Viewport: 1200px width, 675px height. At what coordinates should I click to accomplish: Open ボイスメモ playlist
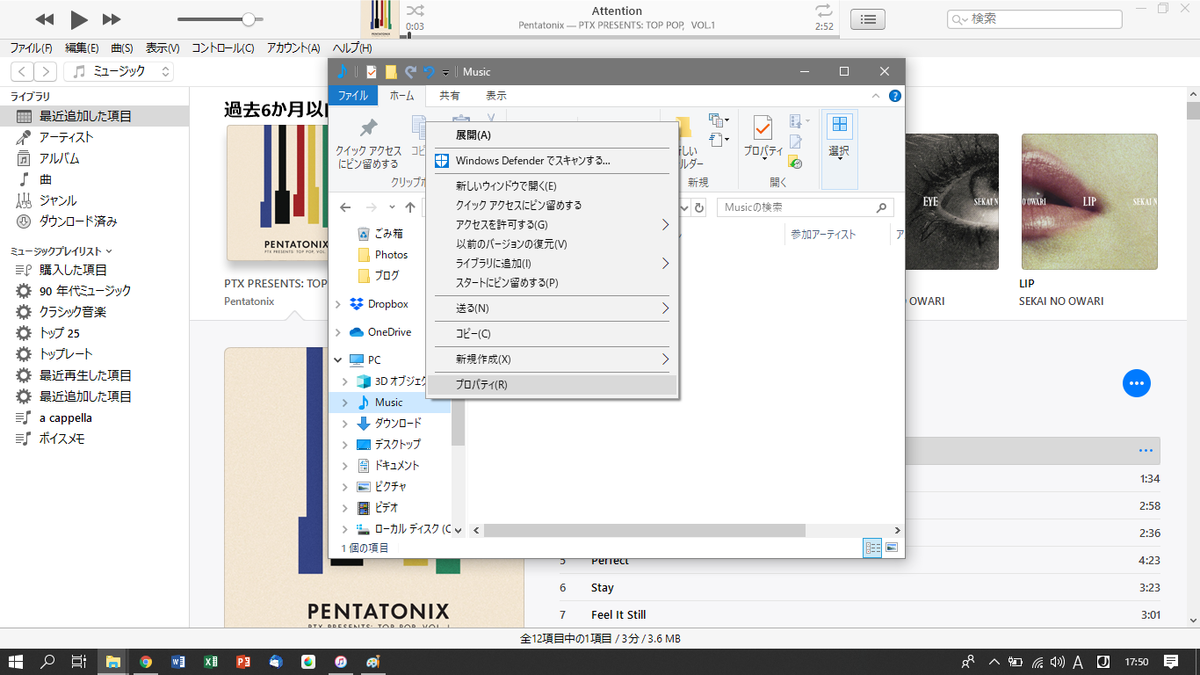coord(62,439)
